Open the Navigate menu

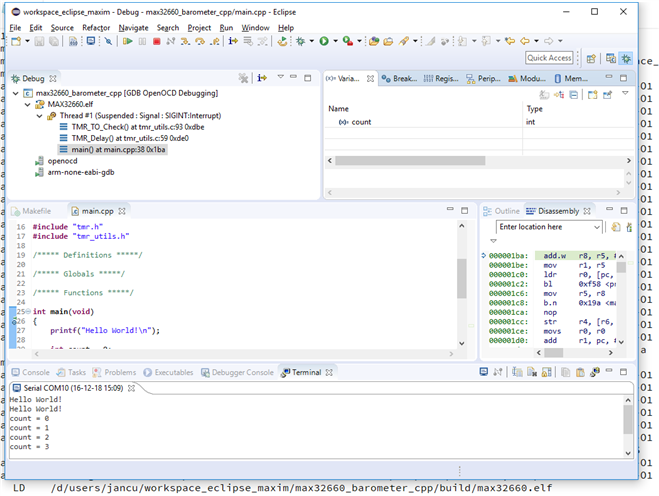(132, 27)
